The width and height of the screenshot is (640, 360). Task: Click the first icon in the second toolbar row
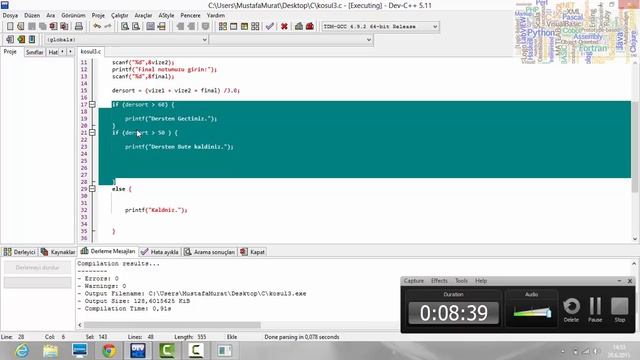pos(10,40)
